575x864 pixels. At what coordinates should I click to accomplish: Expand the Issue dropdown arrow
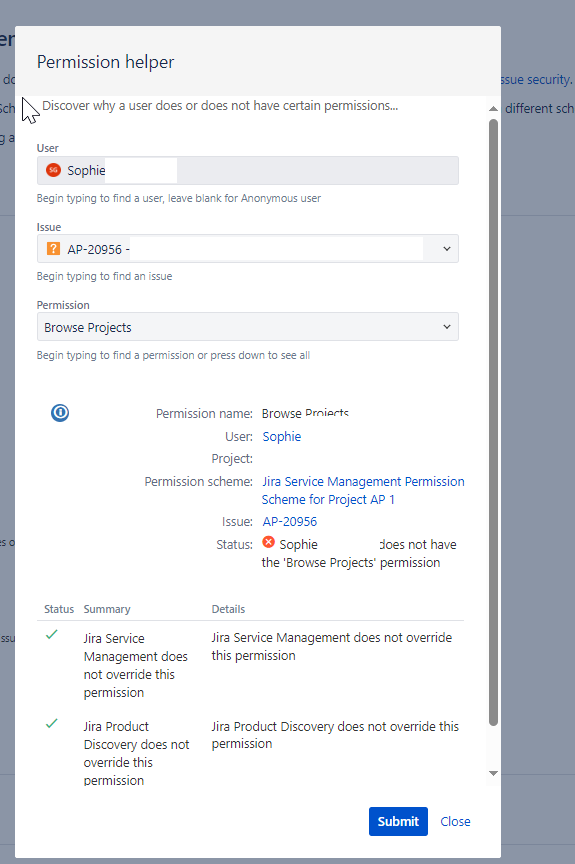[x=447, y=249]
